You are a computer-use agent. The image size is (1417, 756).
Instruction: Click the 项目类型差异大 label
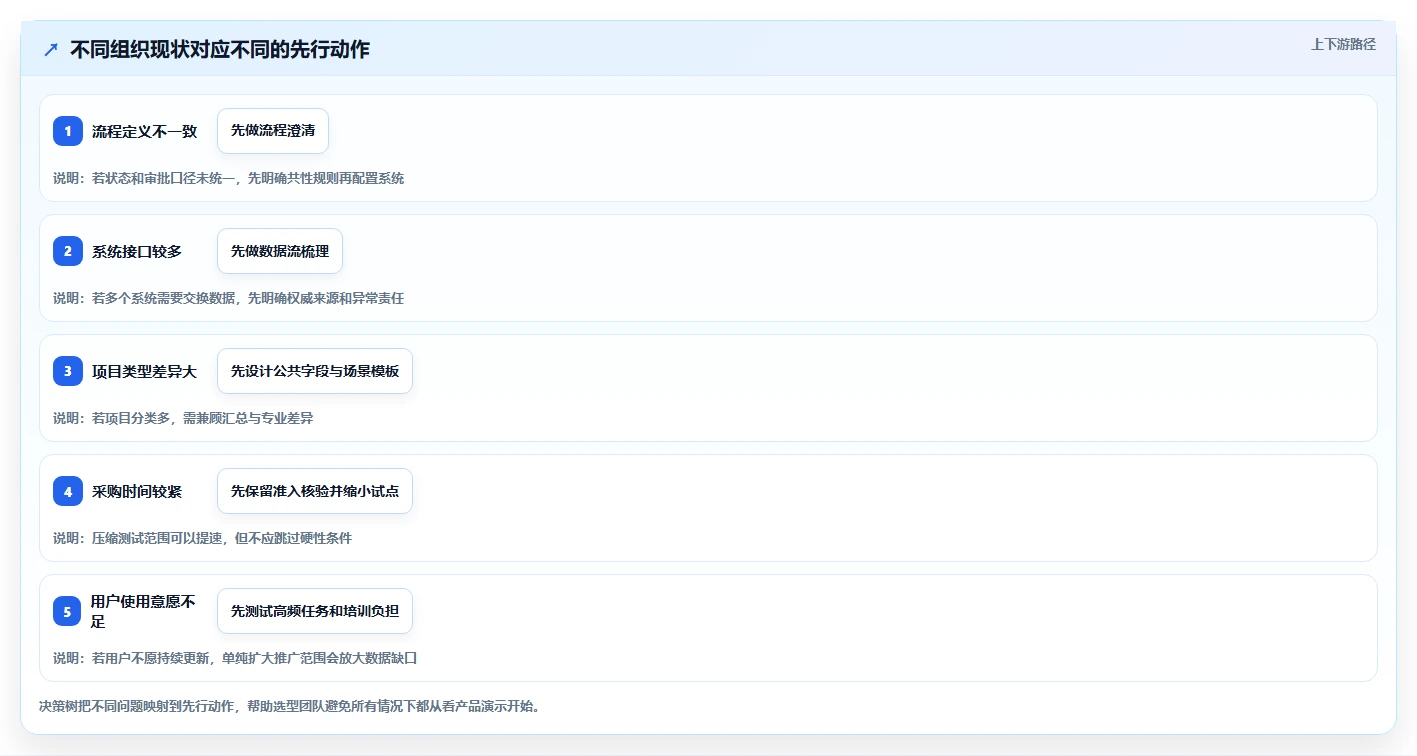pos(145,371)
